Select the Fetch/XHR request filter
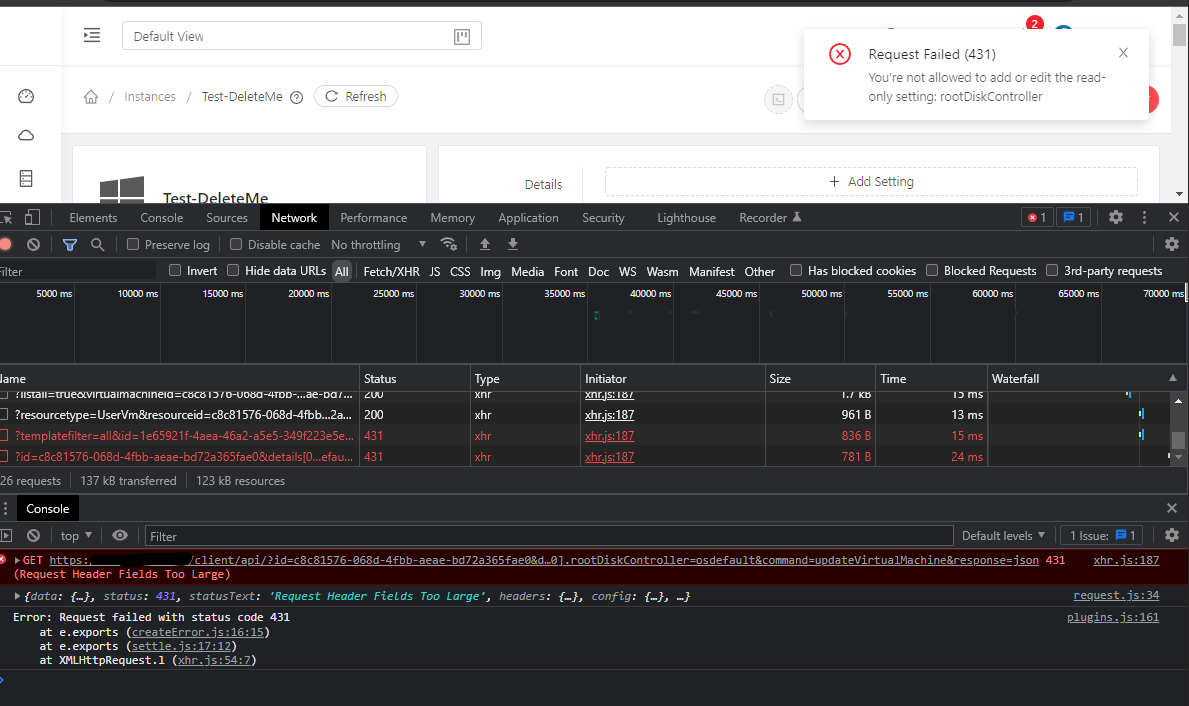Image resolution: width=1189 pixels, height=706 pixels. click(391, 271)
